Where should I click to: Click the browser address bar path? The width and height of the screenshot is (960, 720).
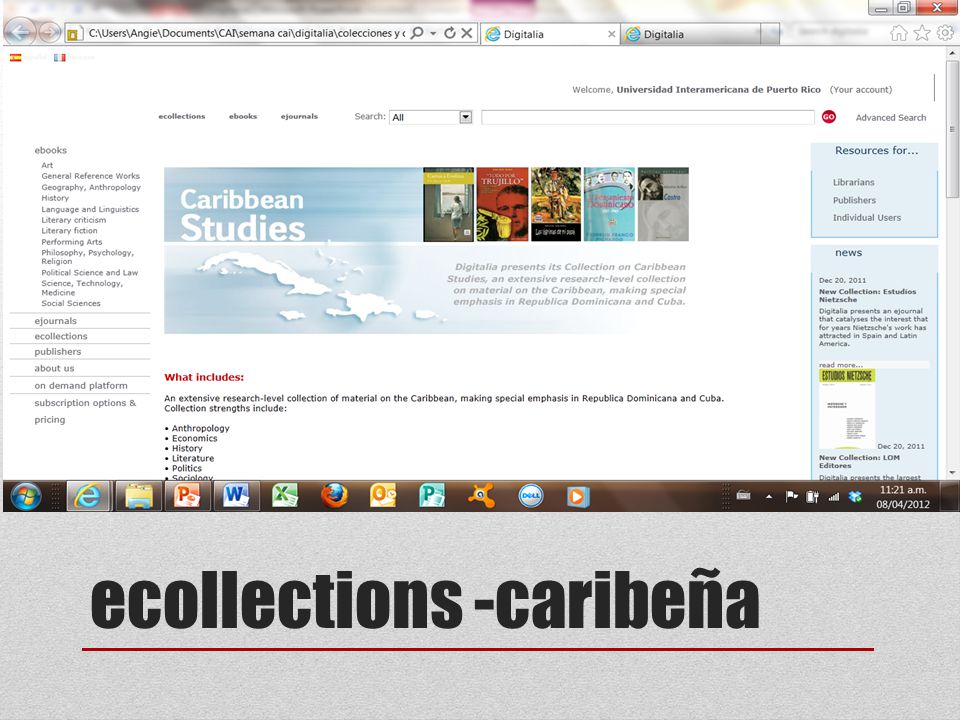247,33
